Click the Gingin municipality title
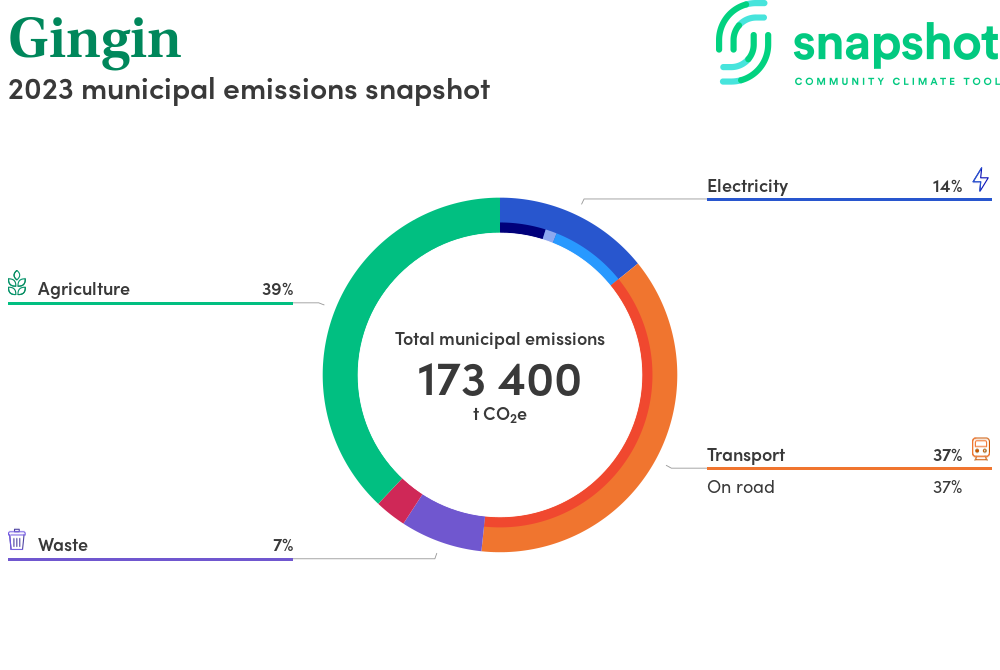The width and height of the screenshot is (1000, 670). 95,38
